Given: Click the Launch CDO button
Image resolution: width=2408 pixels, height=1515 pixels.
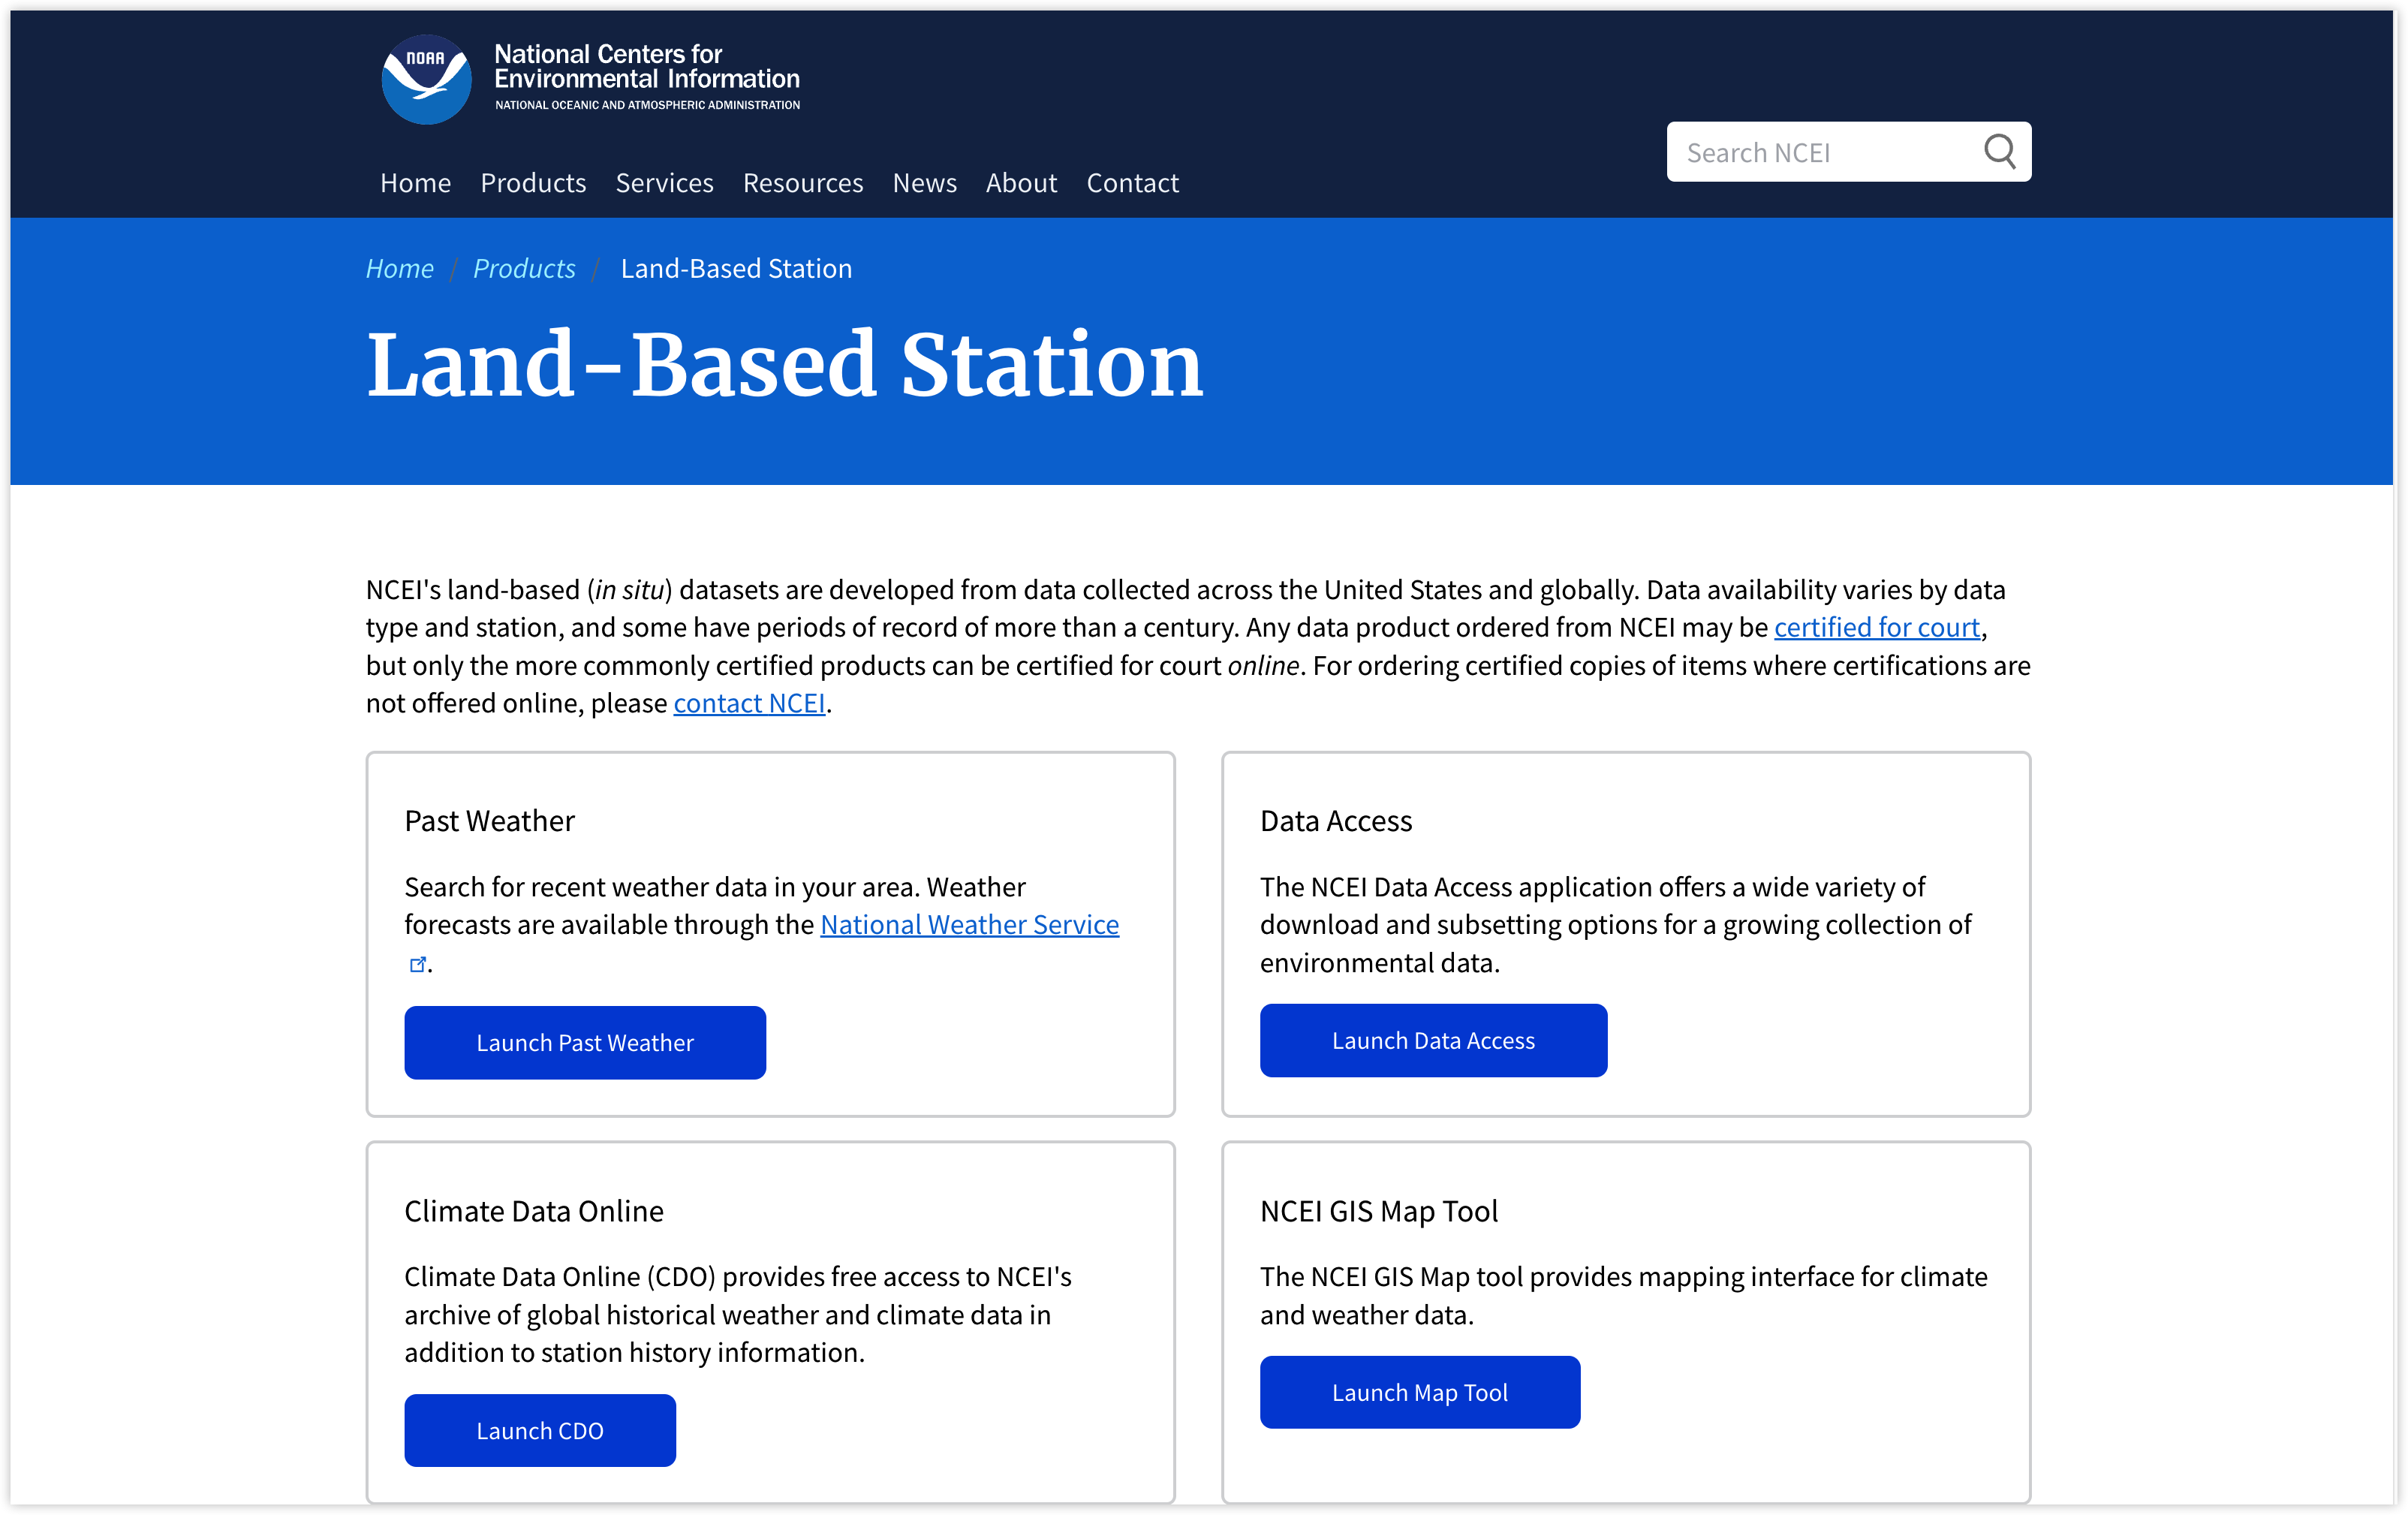Looking at the screenshot, I should pos(540,1430).
